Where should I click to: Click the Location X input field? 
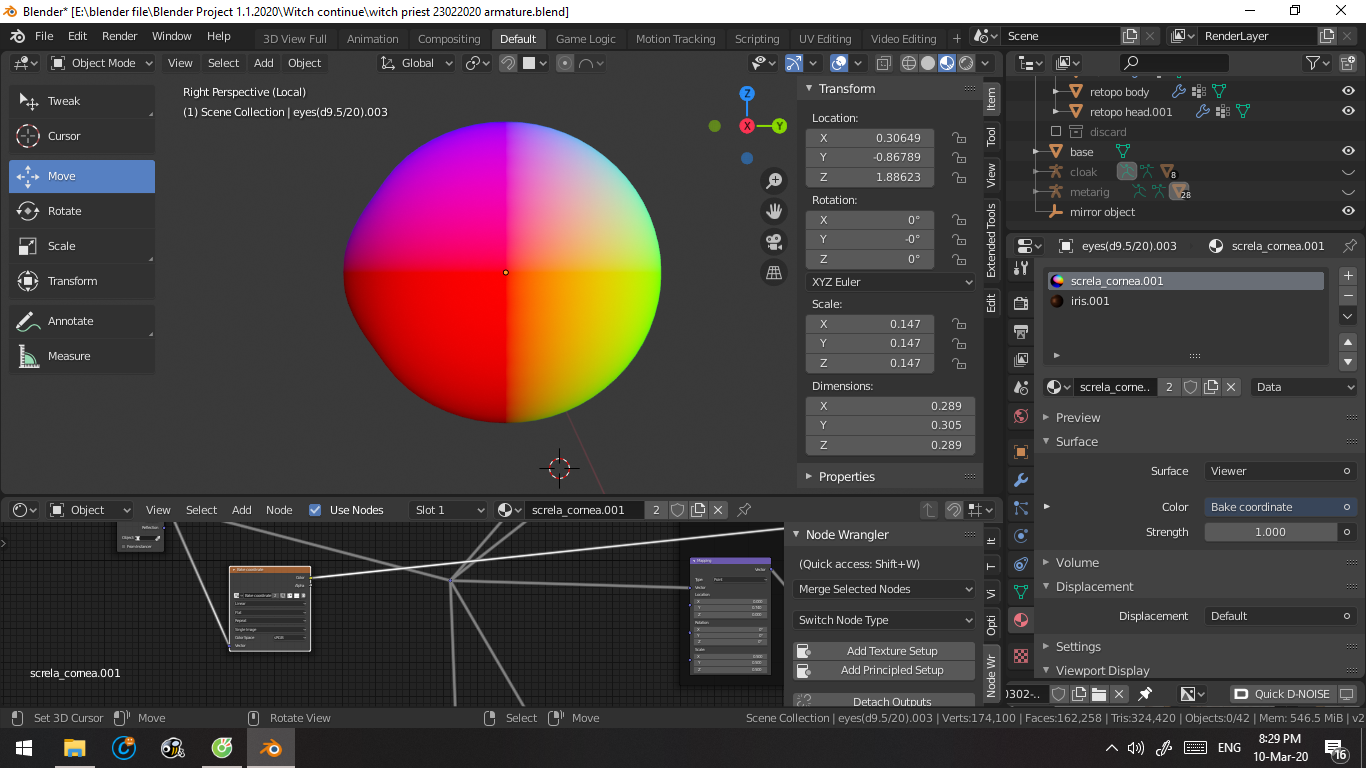click(x=870, y=137)
